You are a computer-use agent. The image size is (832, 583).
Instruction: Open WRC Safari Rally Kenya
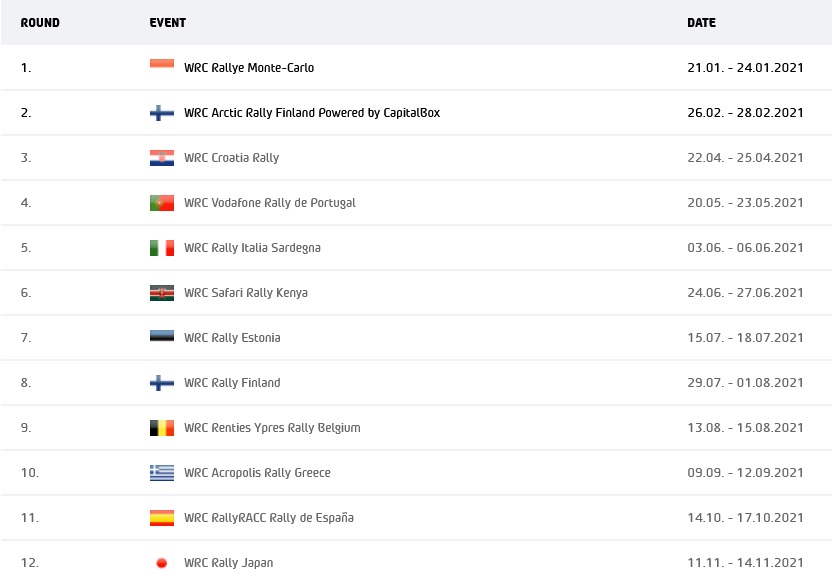click(246, 293)
